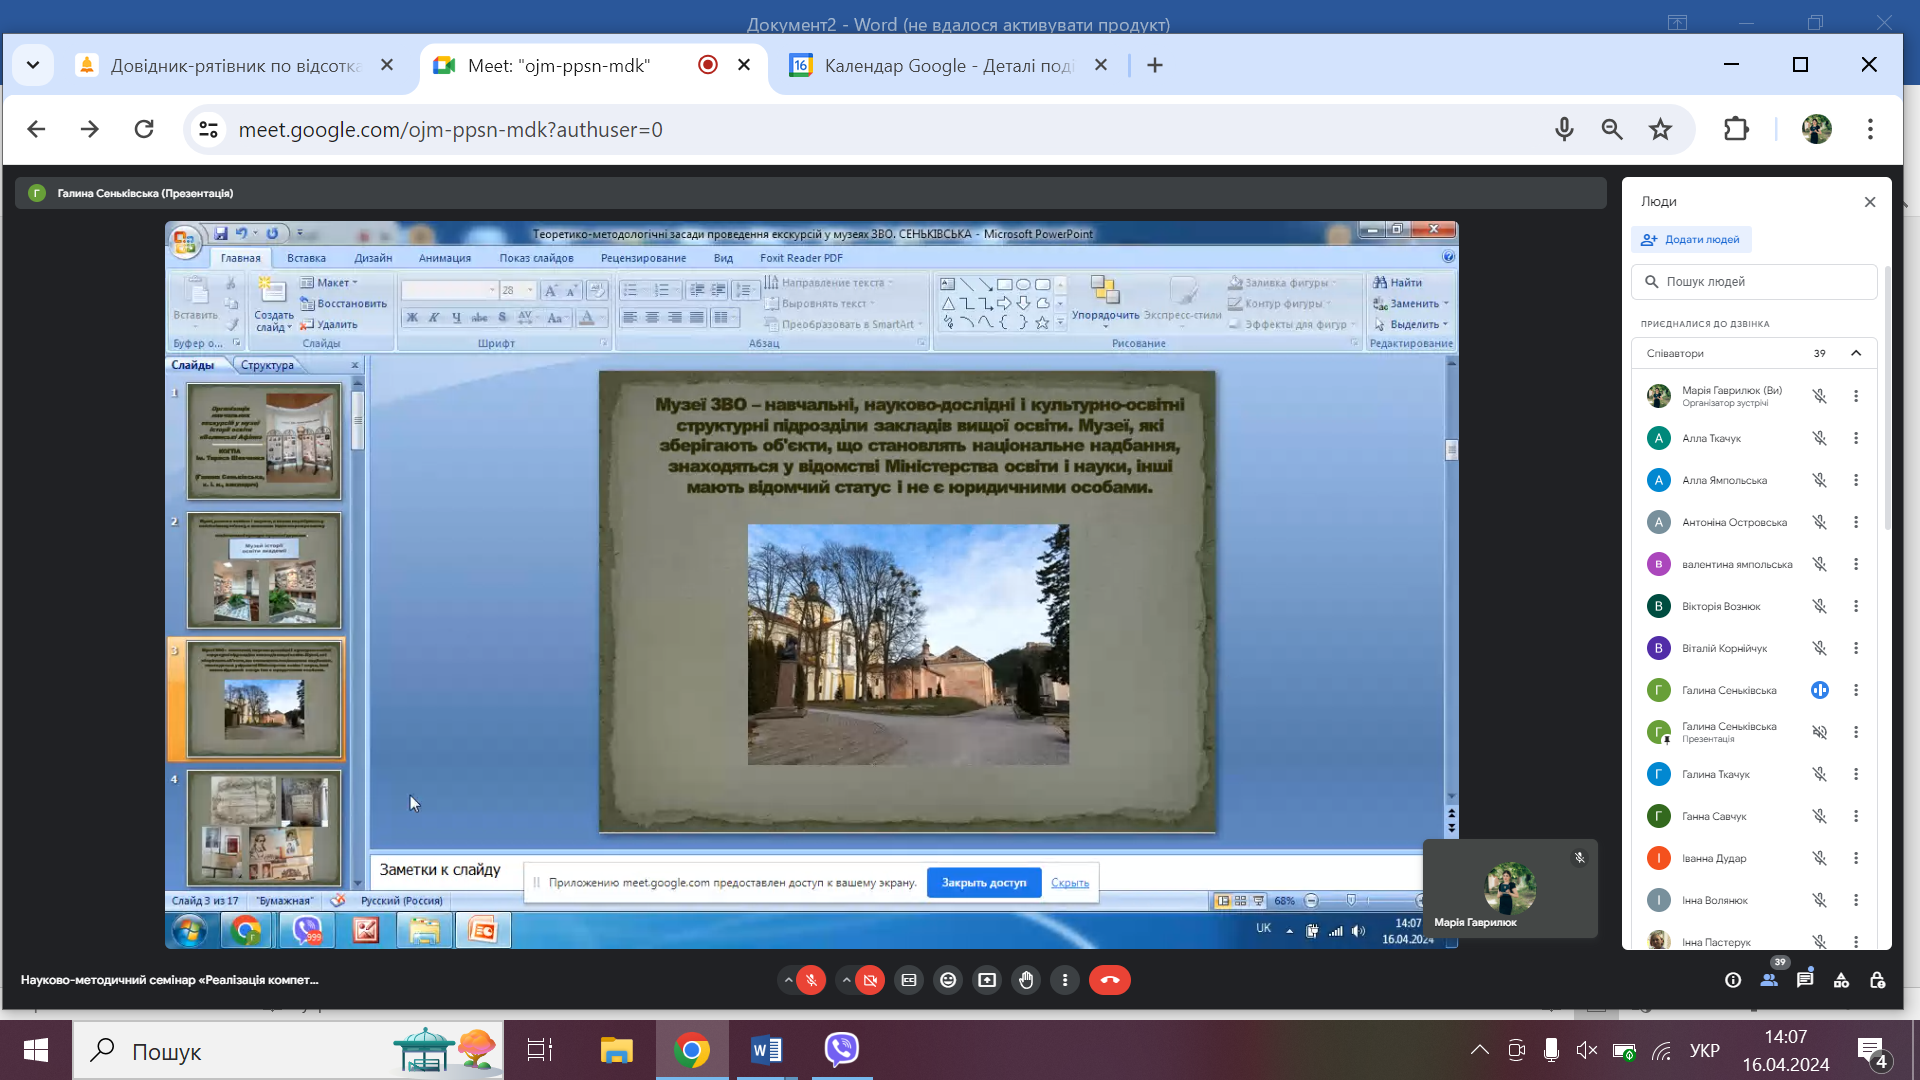
Task: Click the address bar URL
Action: [450, 129]
